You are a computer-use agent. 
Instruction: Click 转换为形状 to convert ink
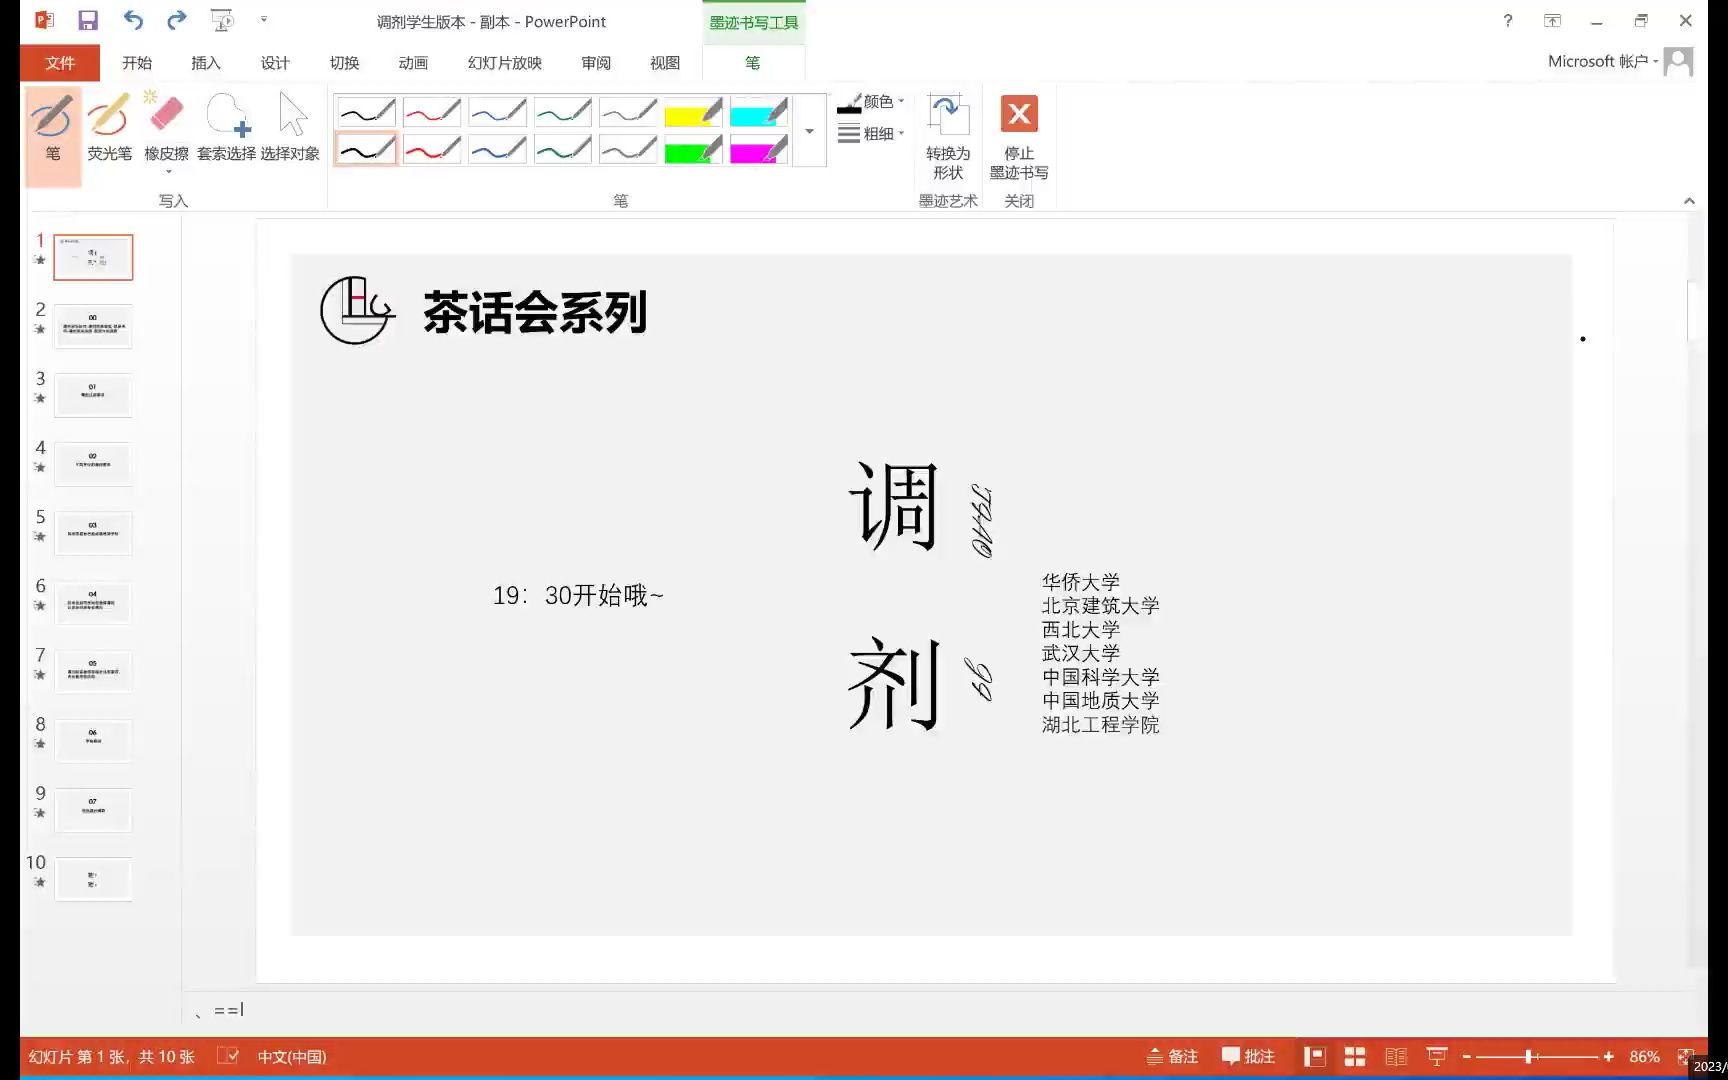pos(947,135)
